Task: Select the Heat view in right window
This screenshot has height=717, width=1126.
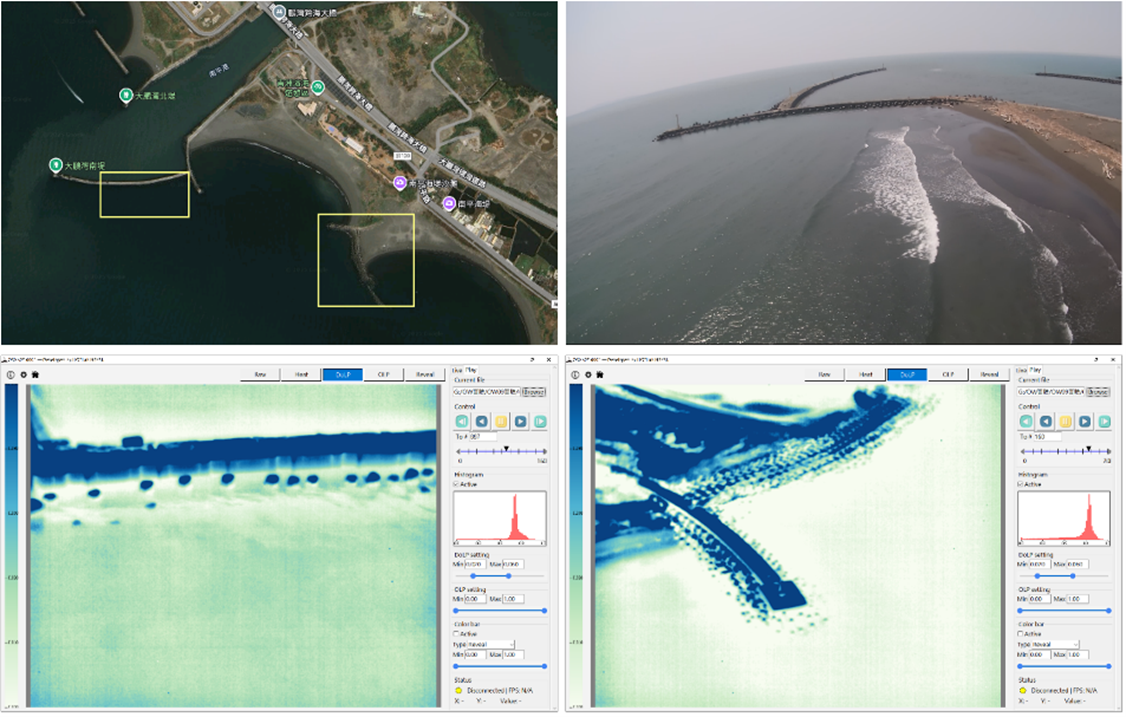Action: click(865, 375)
